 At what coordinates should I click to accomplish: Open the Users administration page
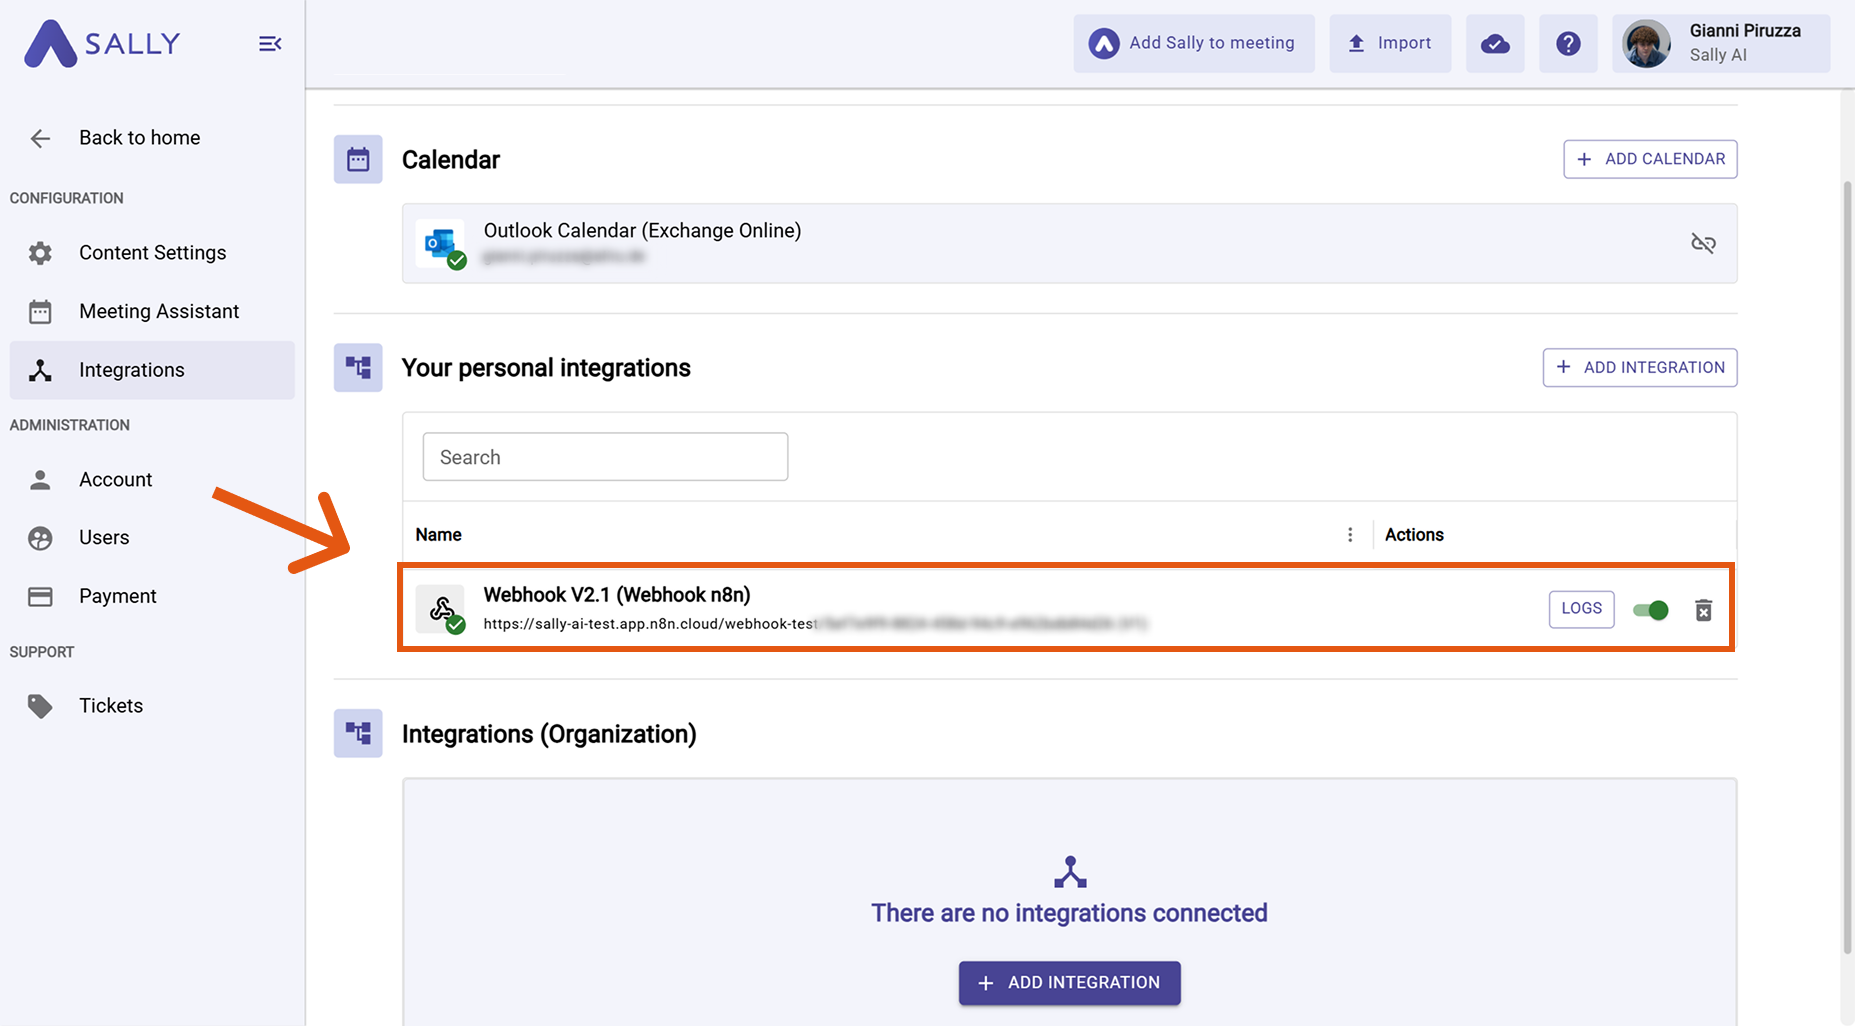pyautogui.click(x=104, y=538)
